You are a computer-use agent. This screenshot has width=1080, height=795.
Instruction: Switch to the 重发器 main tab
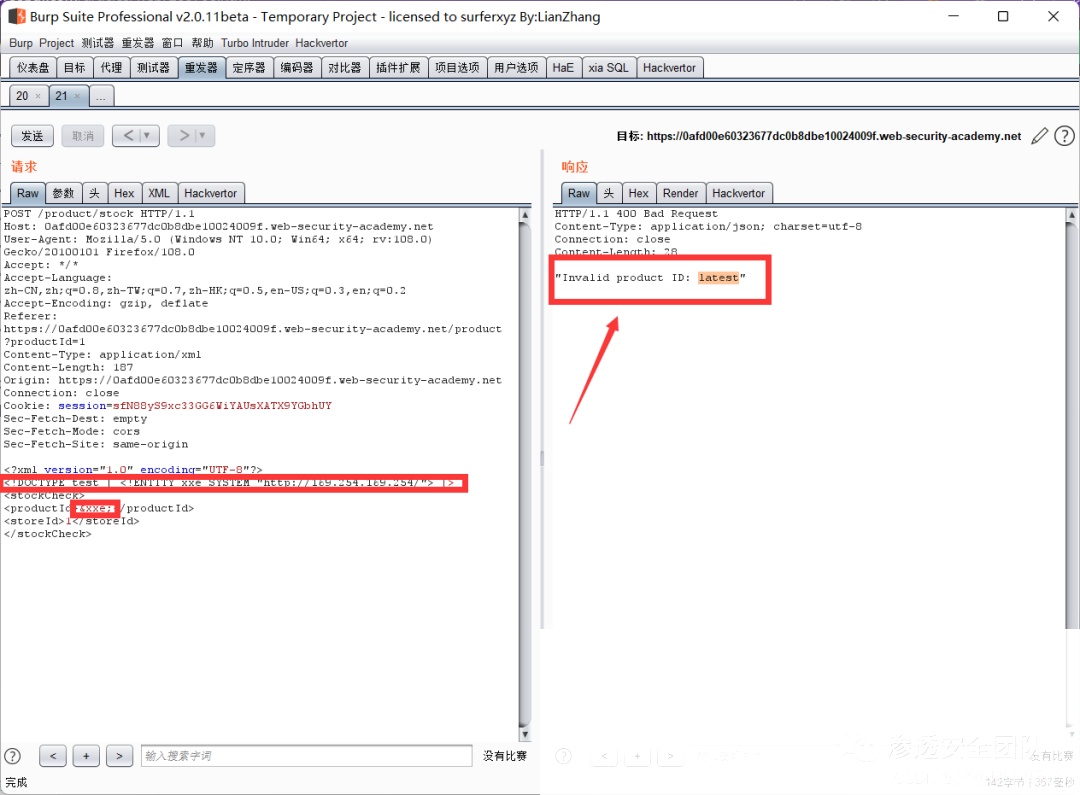click(201, 68)
